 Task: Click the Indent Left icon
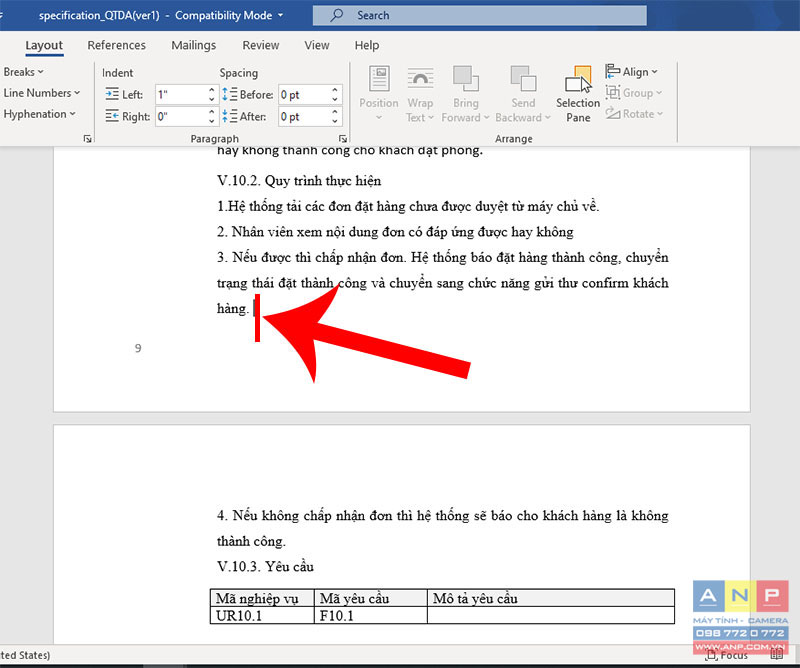[x=112, y=94]
